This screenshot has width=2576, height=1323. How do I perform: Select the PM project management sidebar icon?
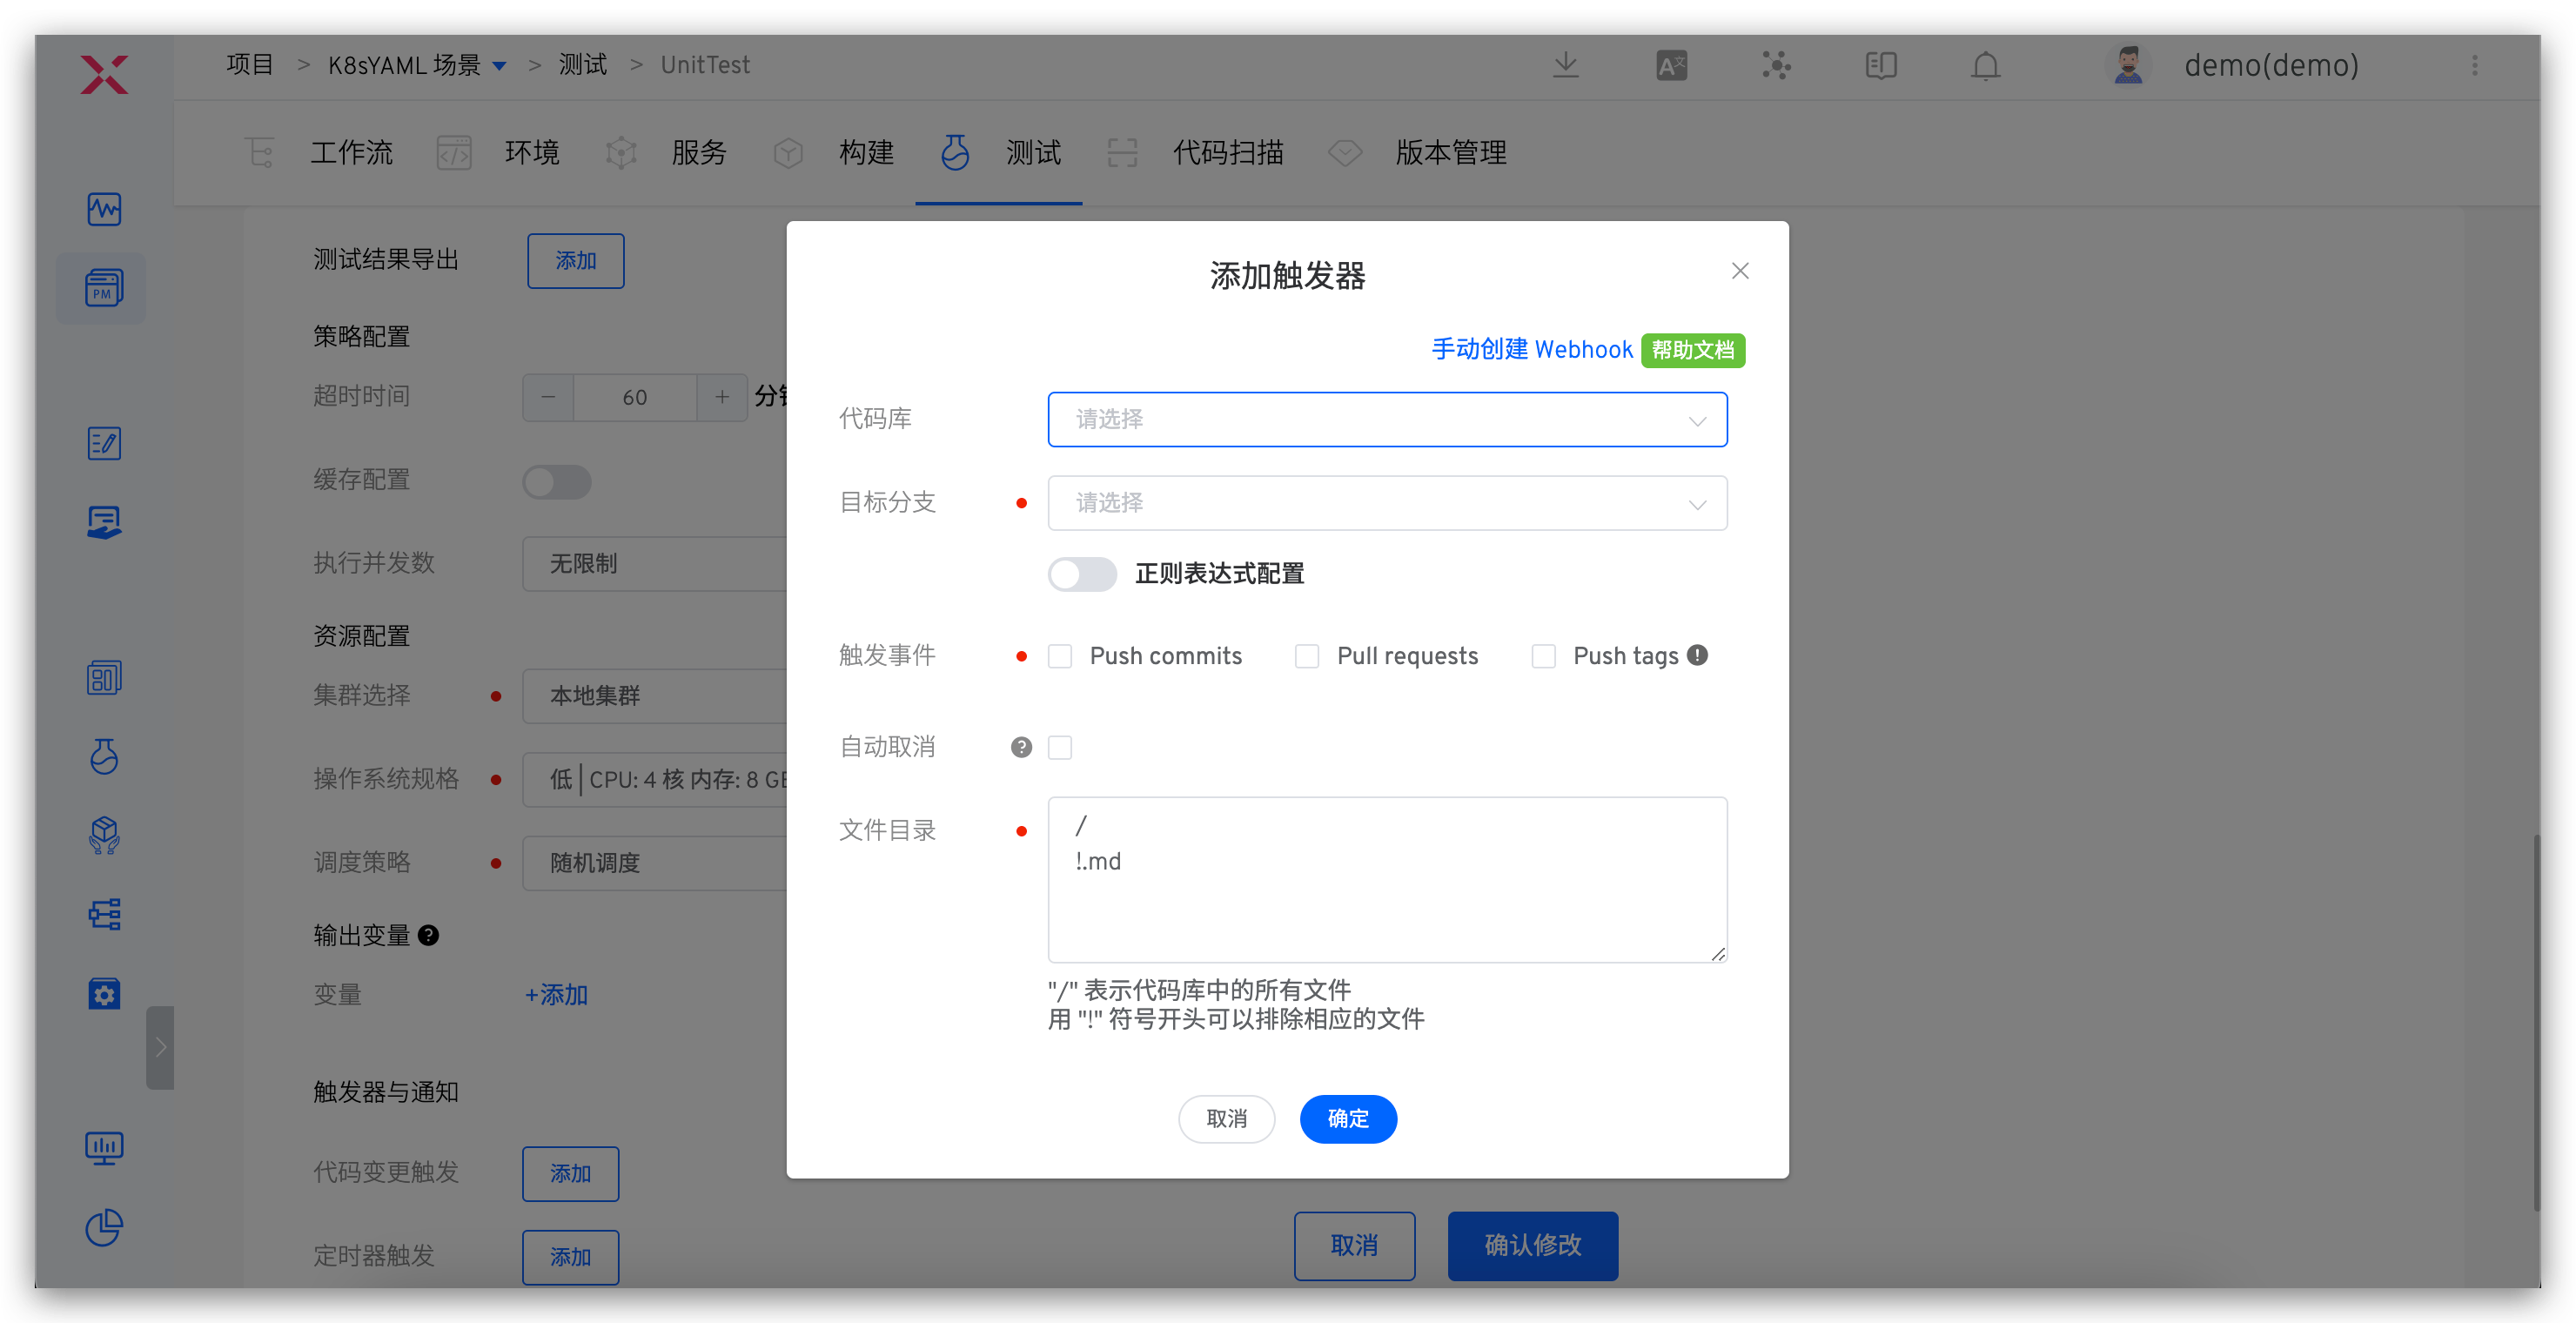[102, 288]
